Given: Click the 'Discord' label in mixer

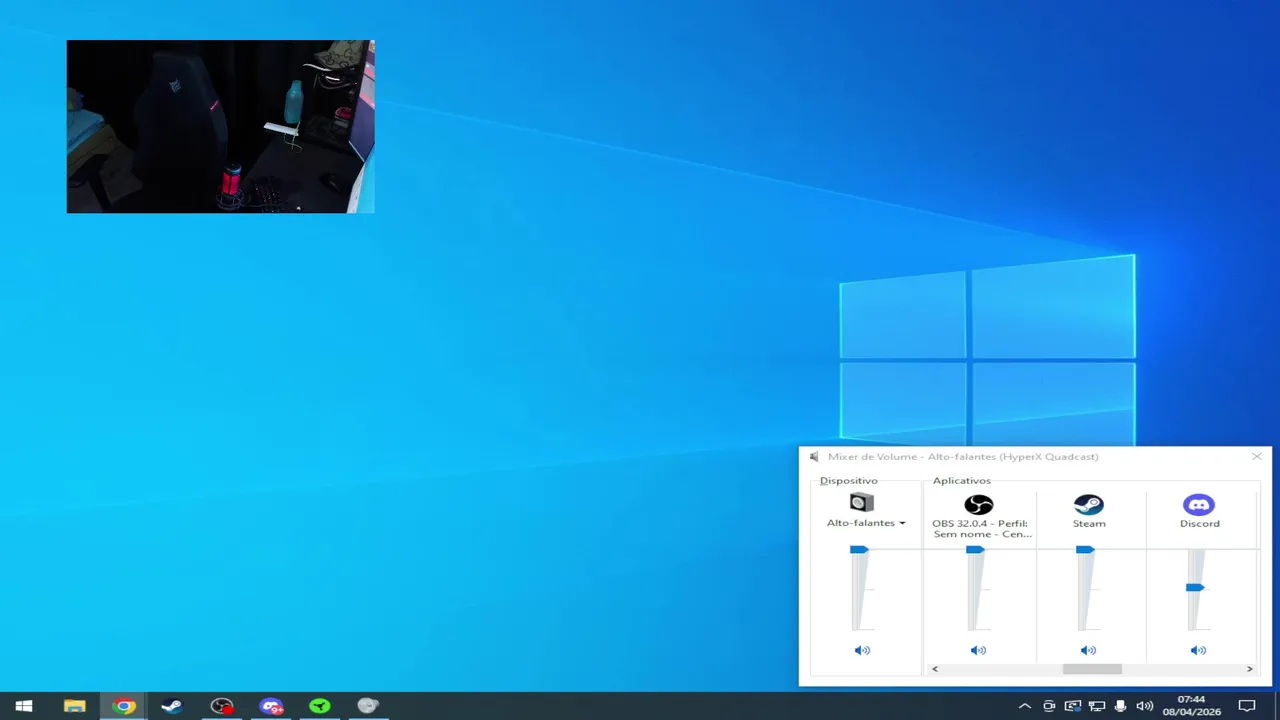Looking at the screenshot, I should coord(1200,523).
